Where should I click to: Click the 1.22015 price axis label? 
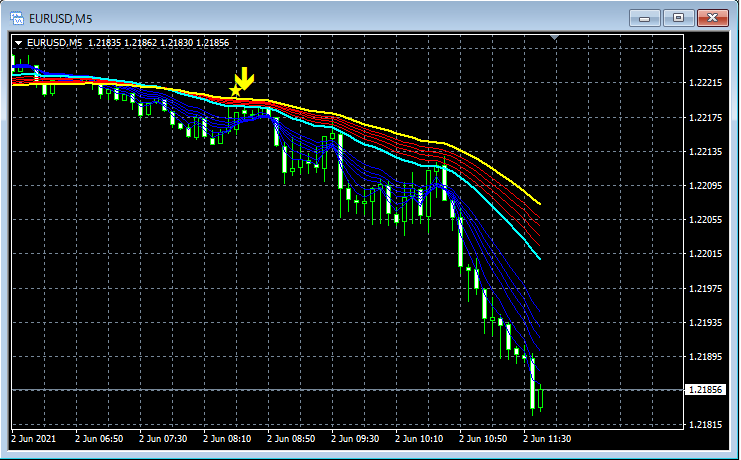tap(706, 254)
